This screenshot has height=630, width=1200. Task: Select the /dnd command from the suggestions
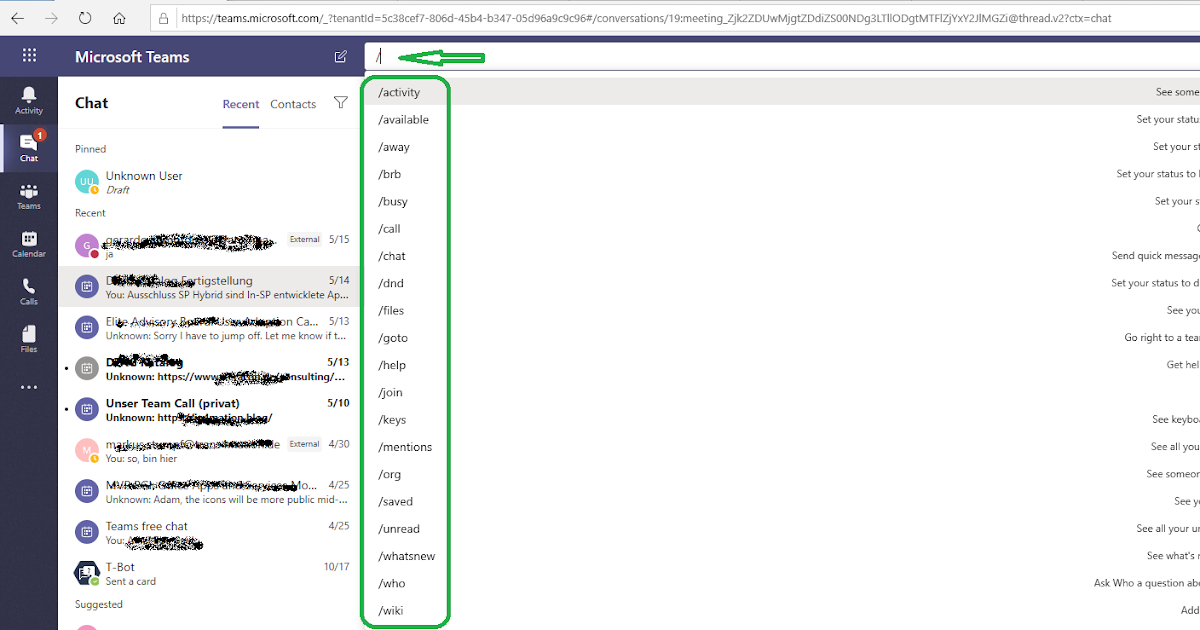(x=391, y=283)
